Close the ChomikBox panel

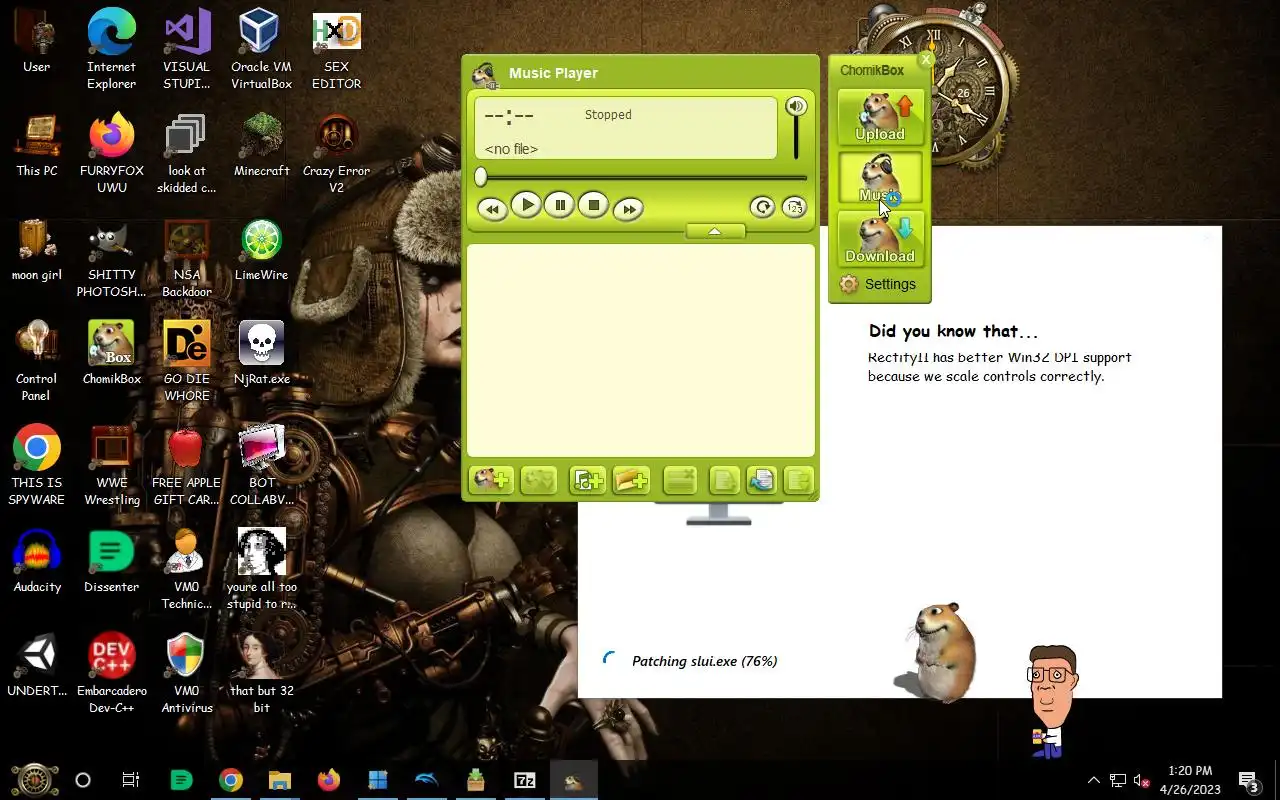926,60
